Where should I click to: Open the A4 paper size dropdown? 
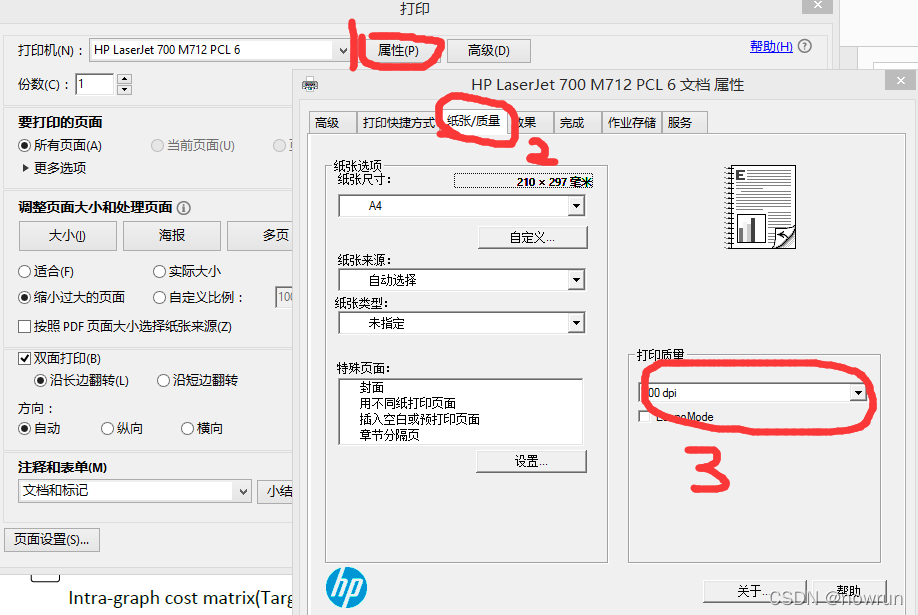click(x=577, y=206)
